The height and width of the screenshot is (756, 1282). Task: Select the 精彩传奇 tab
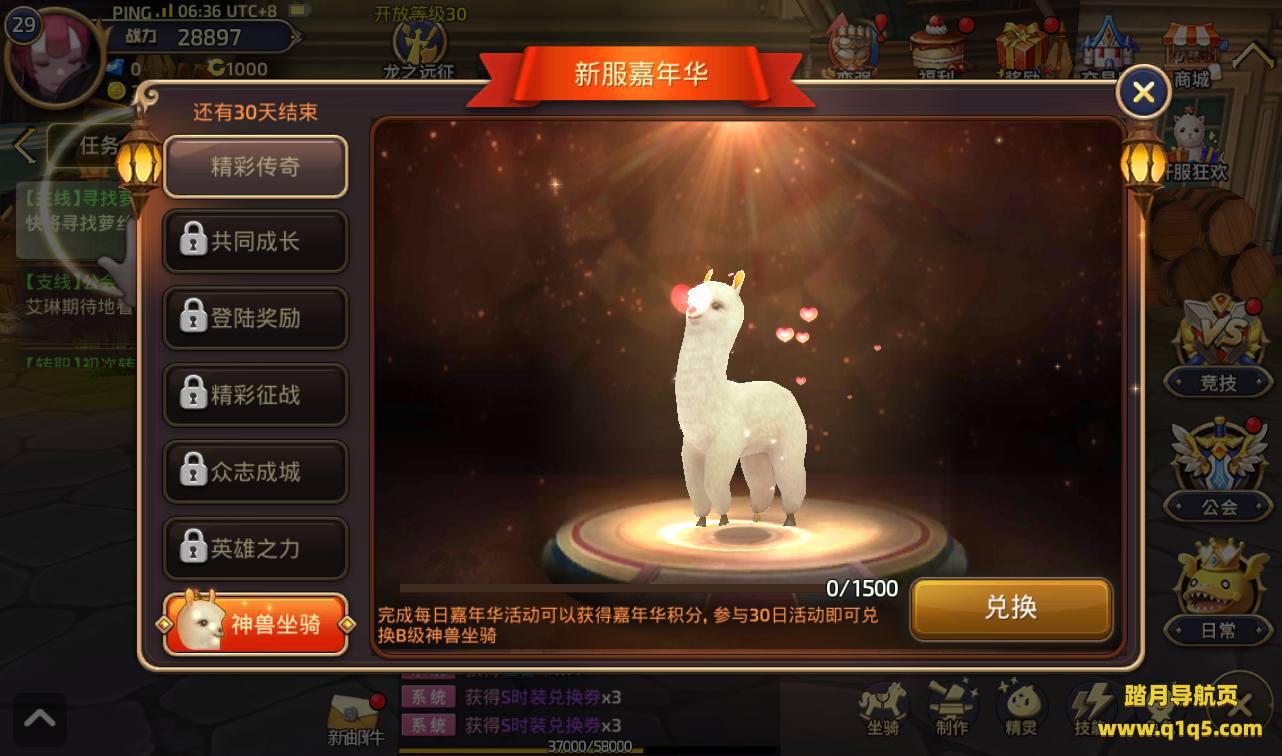point(256,167)
